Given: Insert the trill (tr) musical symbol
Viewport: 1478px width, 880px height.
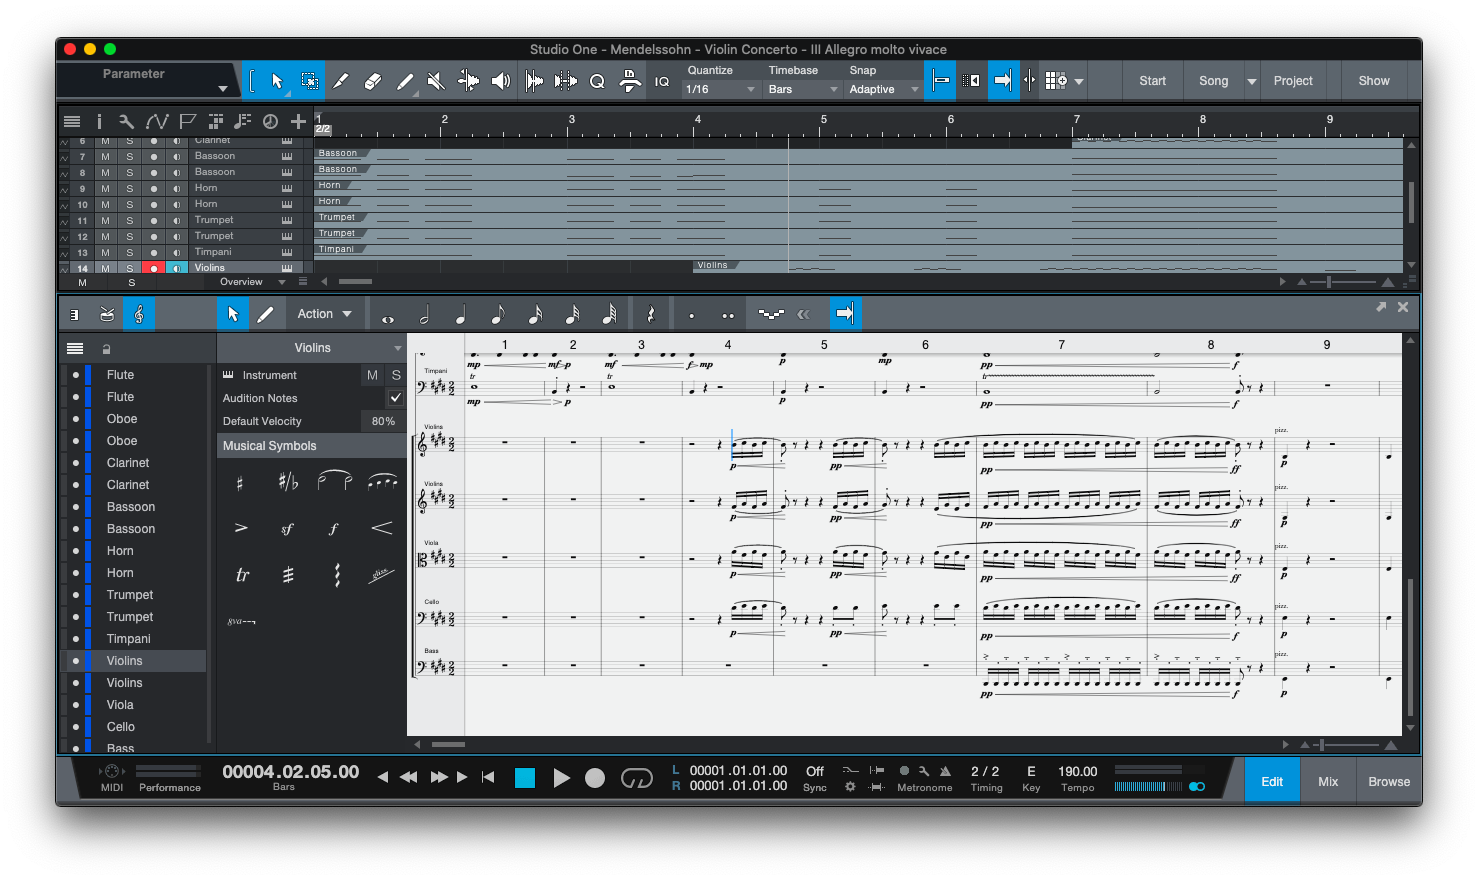Looking at the screenshot, I should click(x=242, y=575).
